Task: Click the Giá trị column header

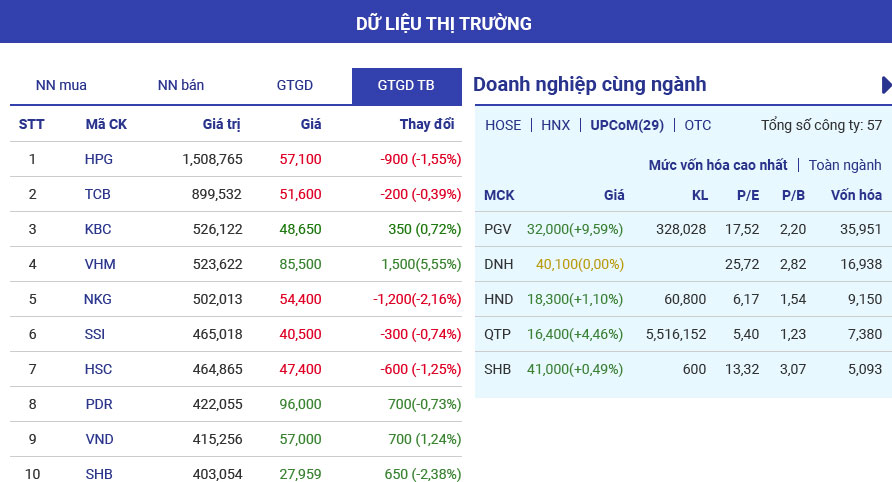Action: (221, 124)
